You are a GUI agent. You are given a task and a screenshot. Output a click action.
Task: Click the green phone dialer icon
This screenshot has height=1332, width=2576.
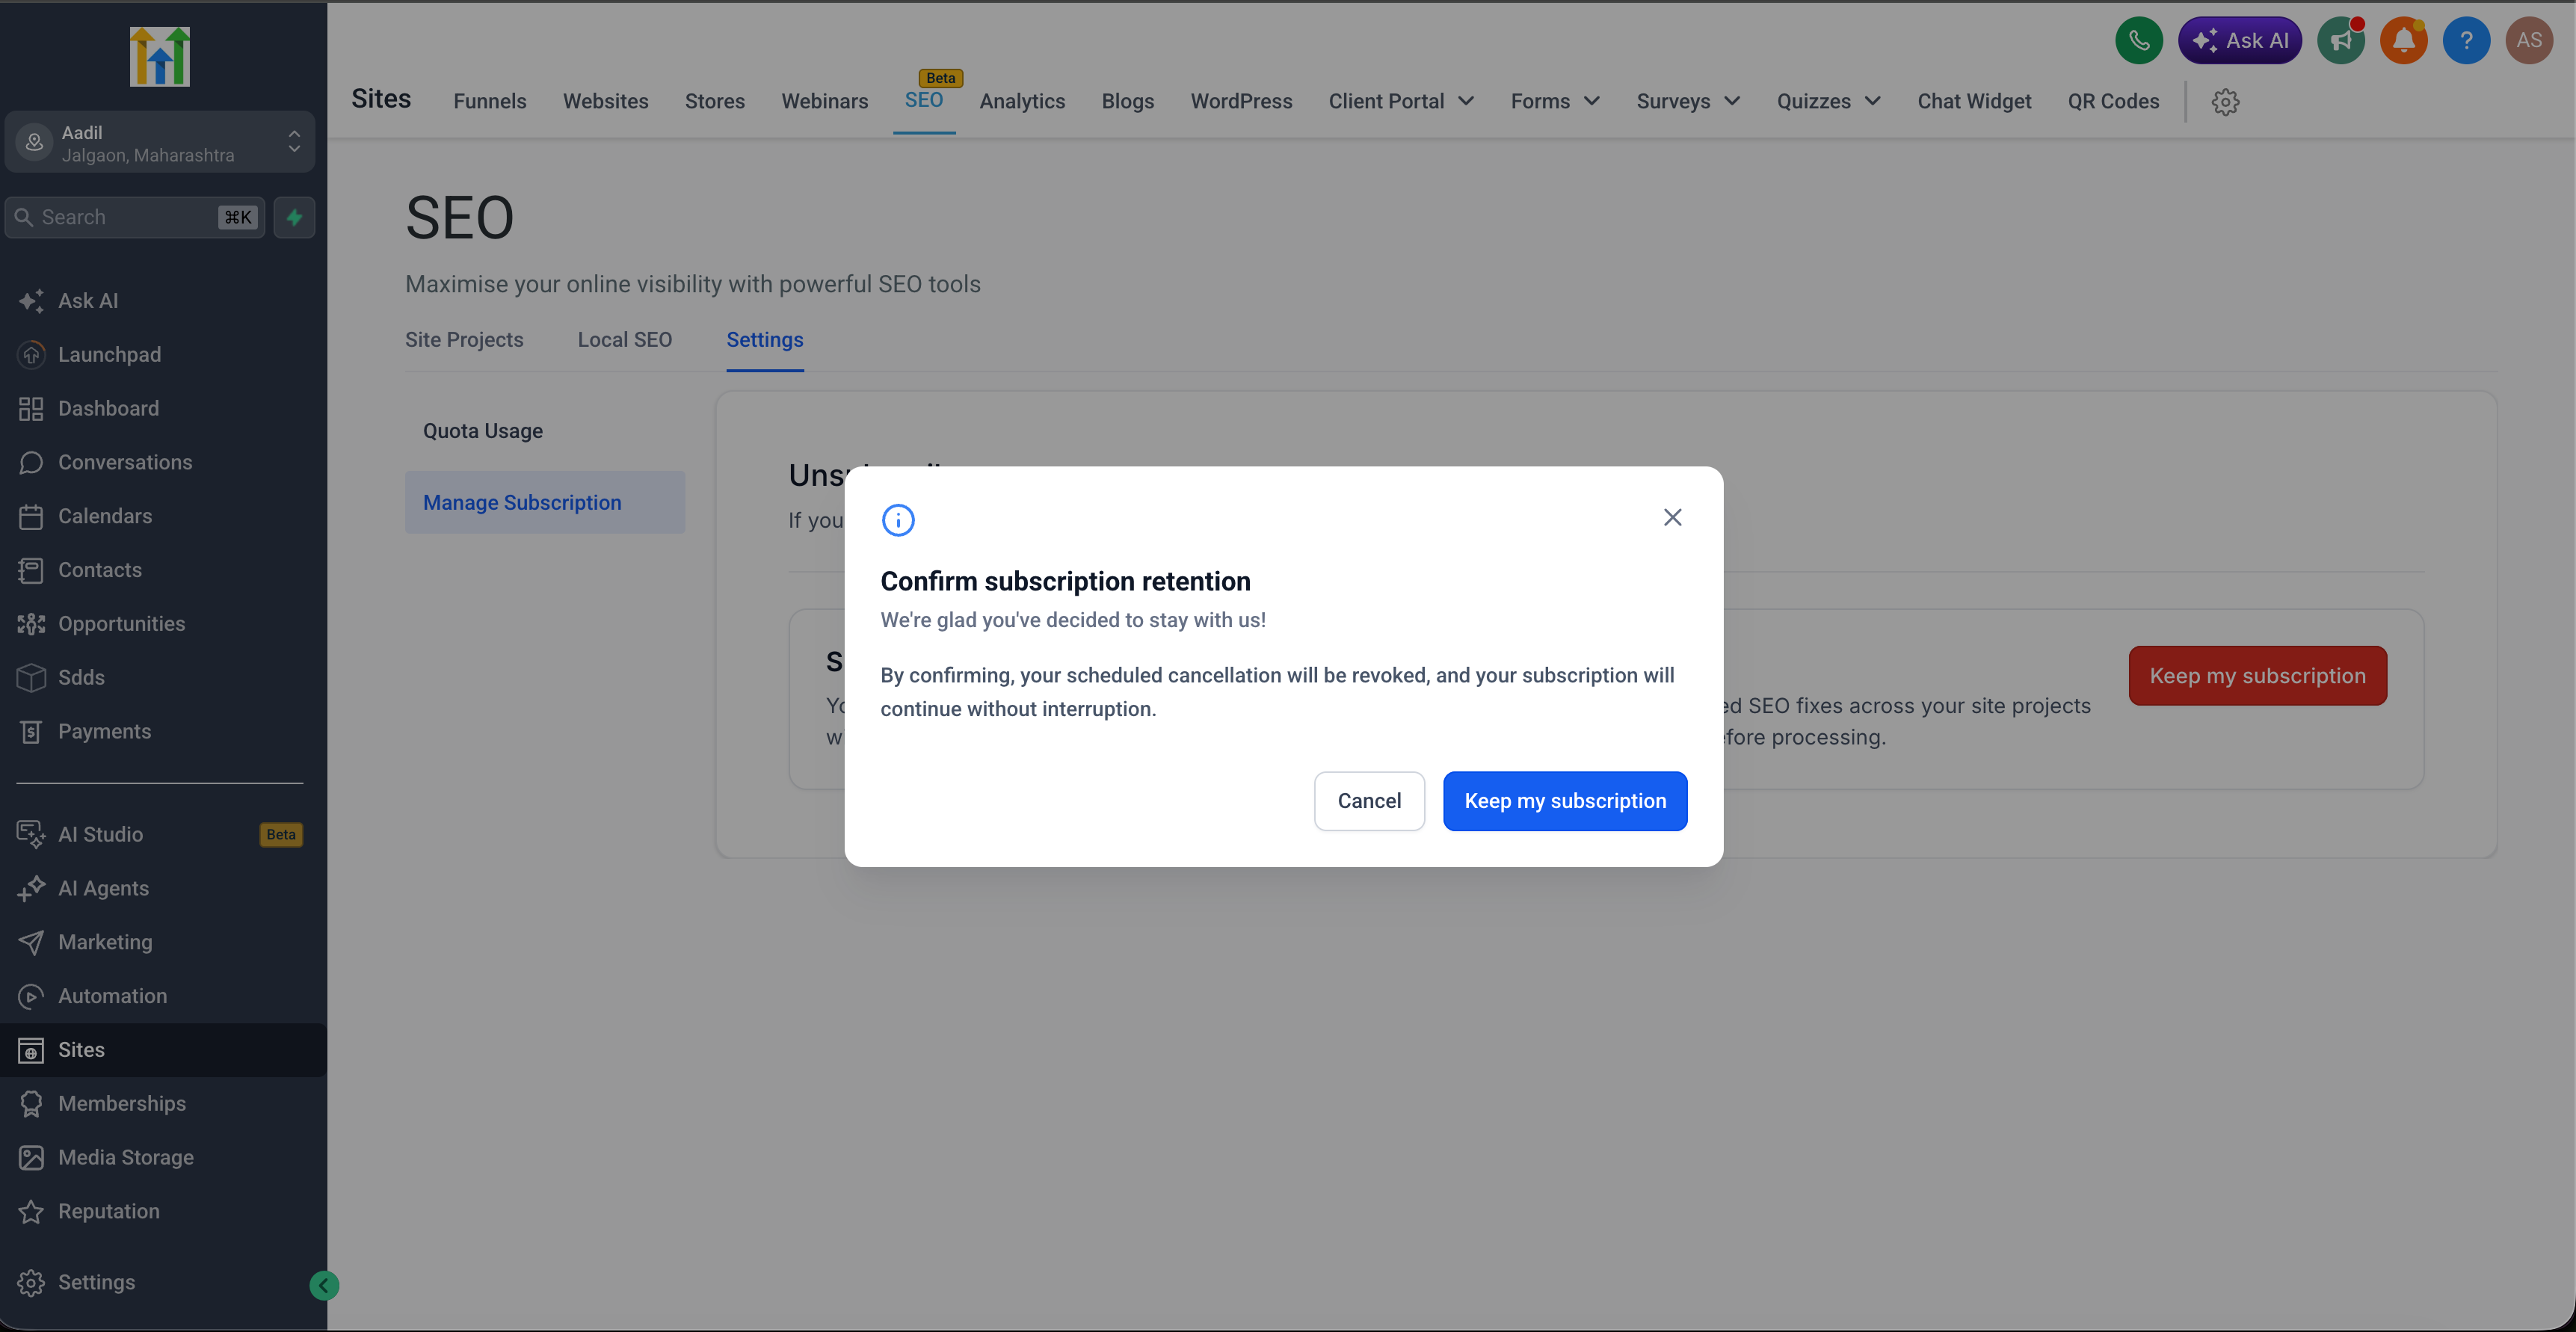2139,41
